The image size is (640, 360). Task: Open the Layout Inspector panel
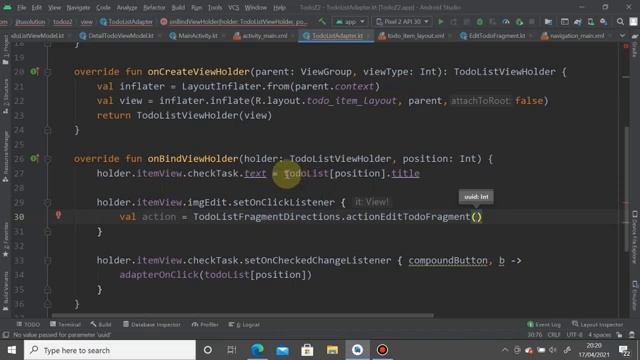(598, 324)
